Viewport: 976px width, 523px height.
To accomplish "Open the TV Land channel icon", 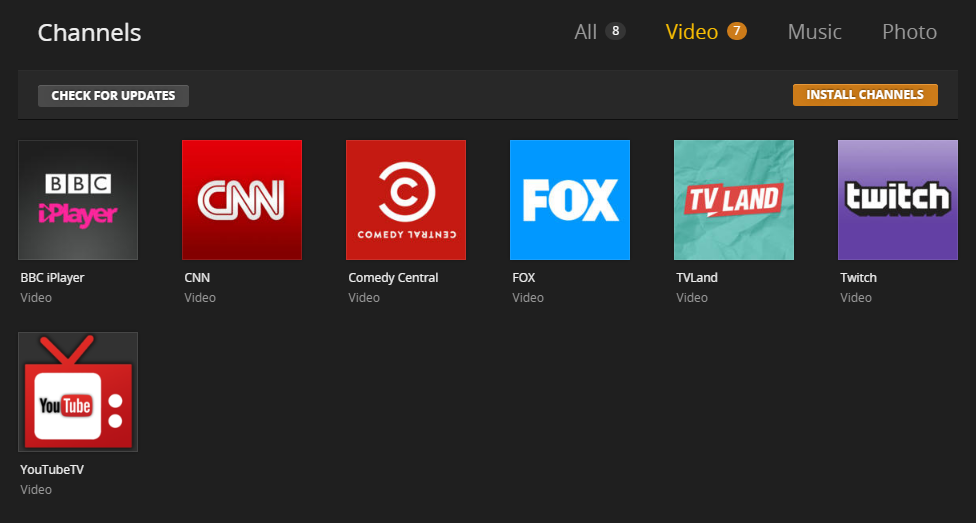I will pyautogui.click(x=734, y=200).
